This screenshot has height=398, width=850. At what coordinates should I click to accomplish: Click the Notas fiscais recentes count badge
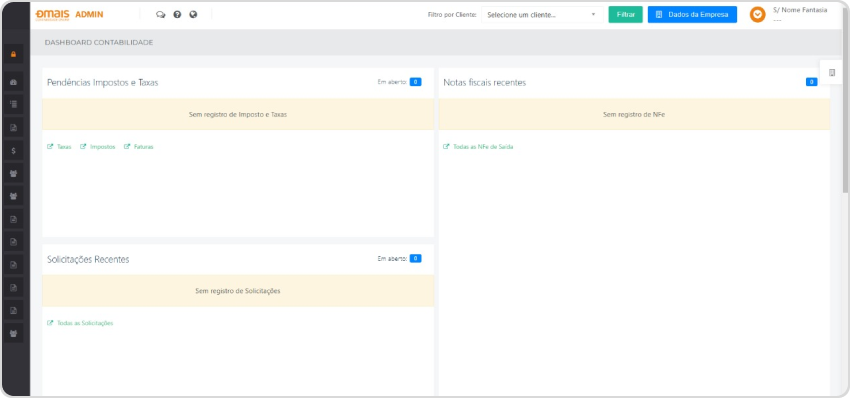(812, 82)
